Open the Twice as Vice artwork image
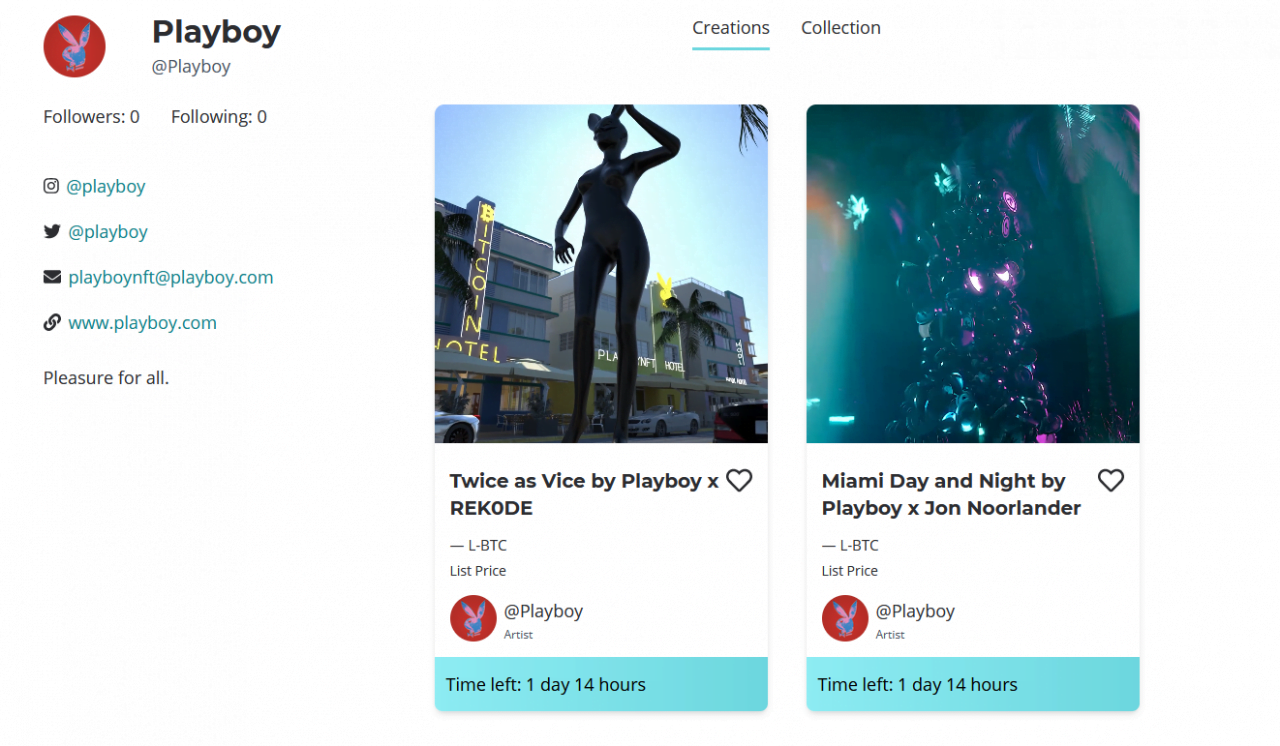1280x746 pixels. [x=601, y=273]
